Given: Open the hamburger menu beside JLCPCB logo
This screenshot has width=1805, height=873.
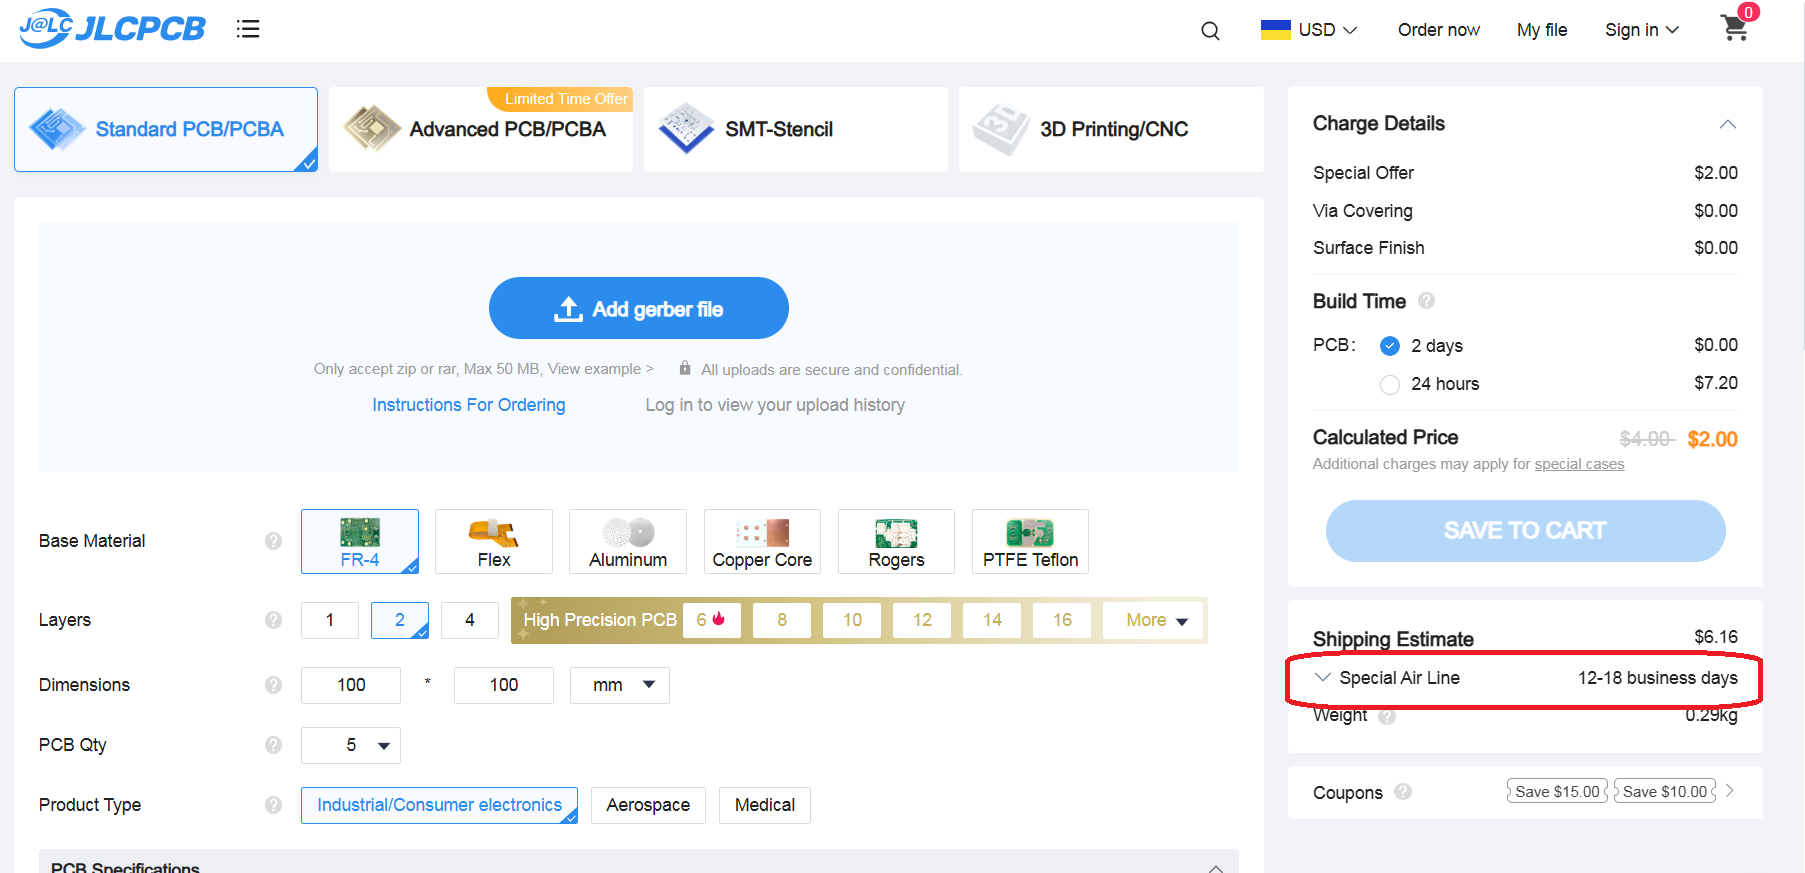Looking at the screenshot, I should pos(248,29).
